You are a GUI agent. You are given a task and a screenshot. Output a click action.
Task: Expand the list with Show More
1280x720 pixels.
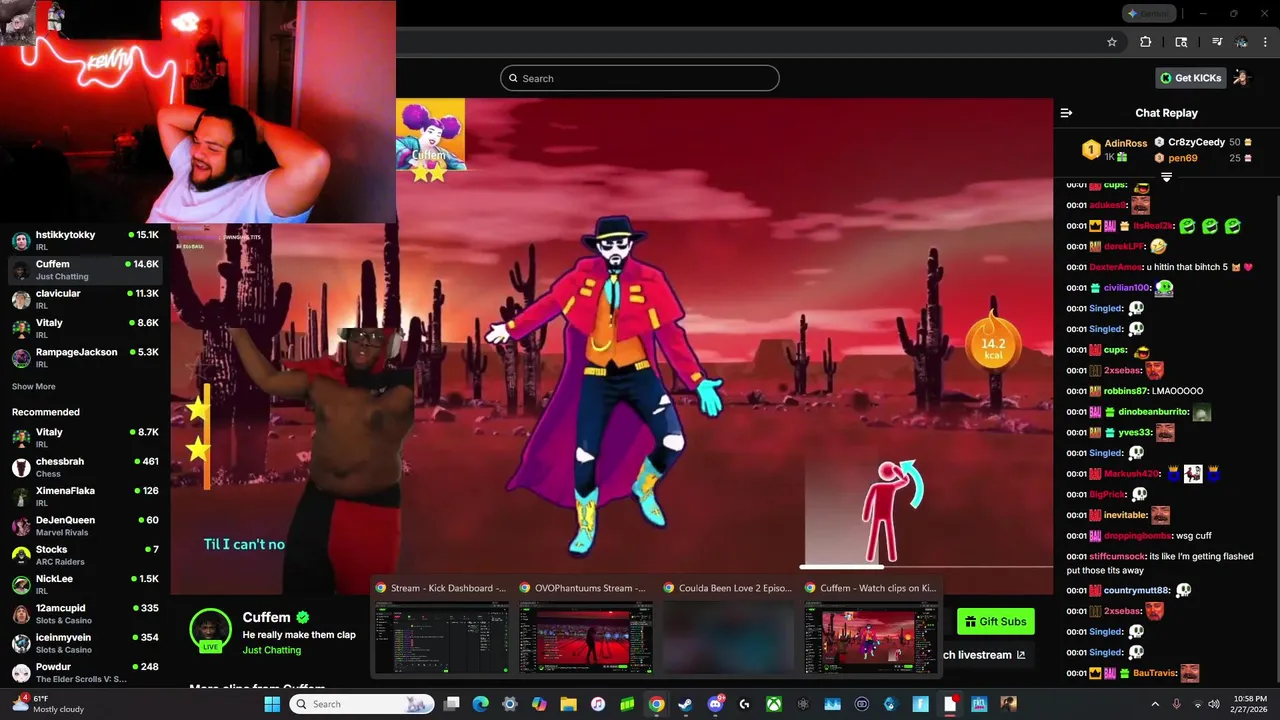(34, 387)
